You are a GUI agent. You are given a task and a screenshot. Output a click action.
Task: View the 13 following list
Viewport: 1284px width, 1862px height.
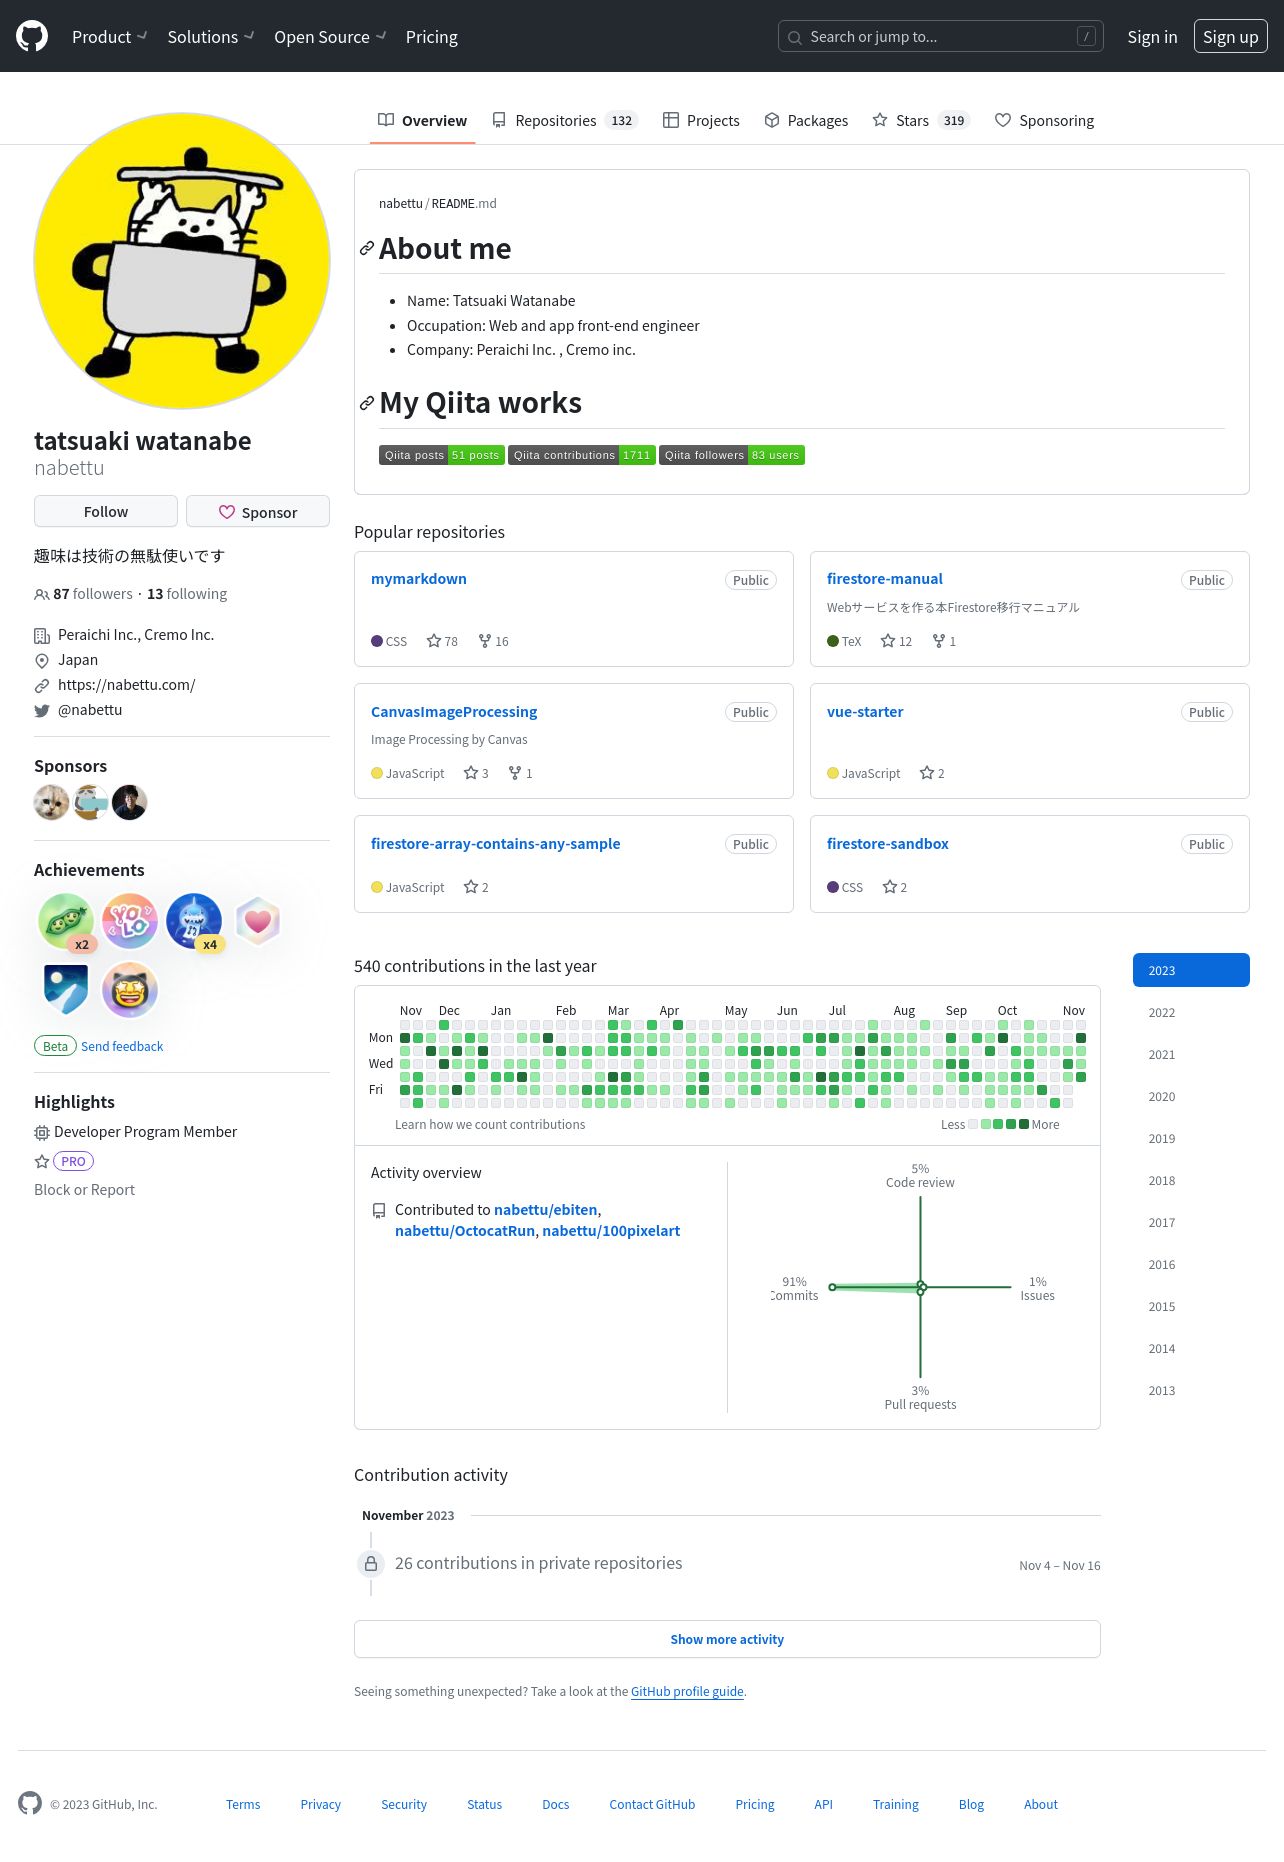coord(187,594)
